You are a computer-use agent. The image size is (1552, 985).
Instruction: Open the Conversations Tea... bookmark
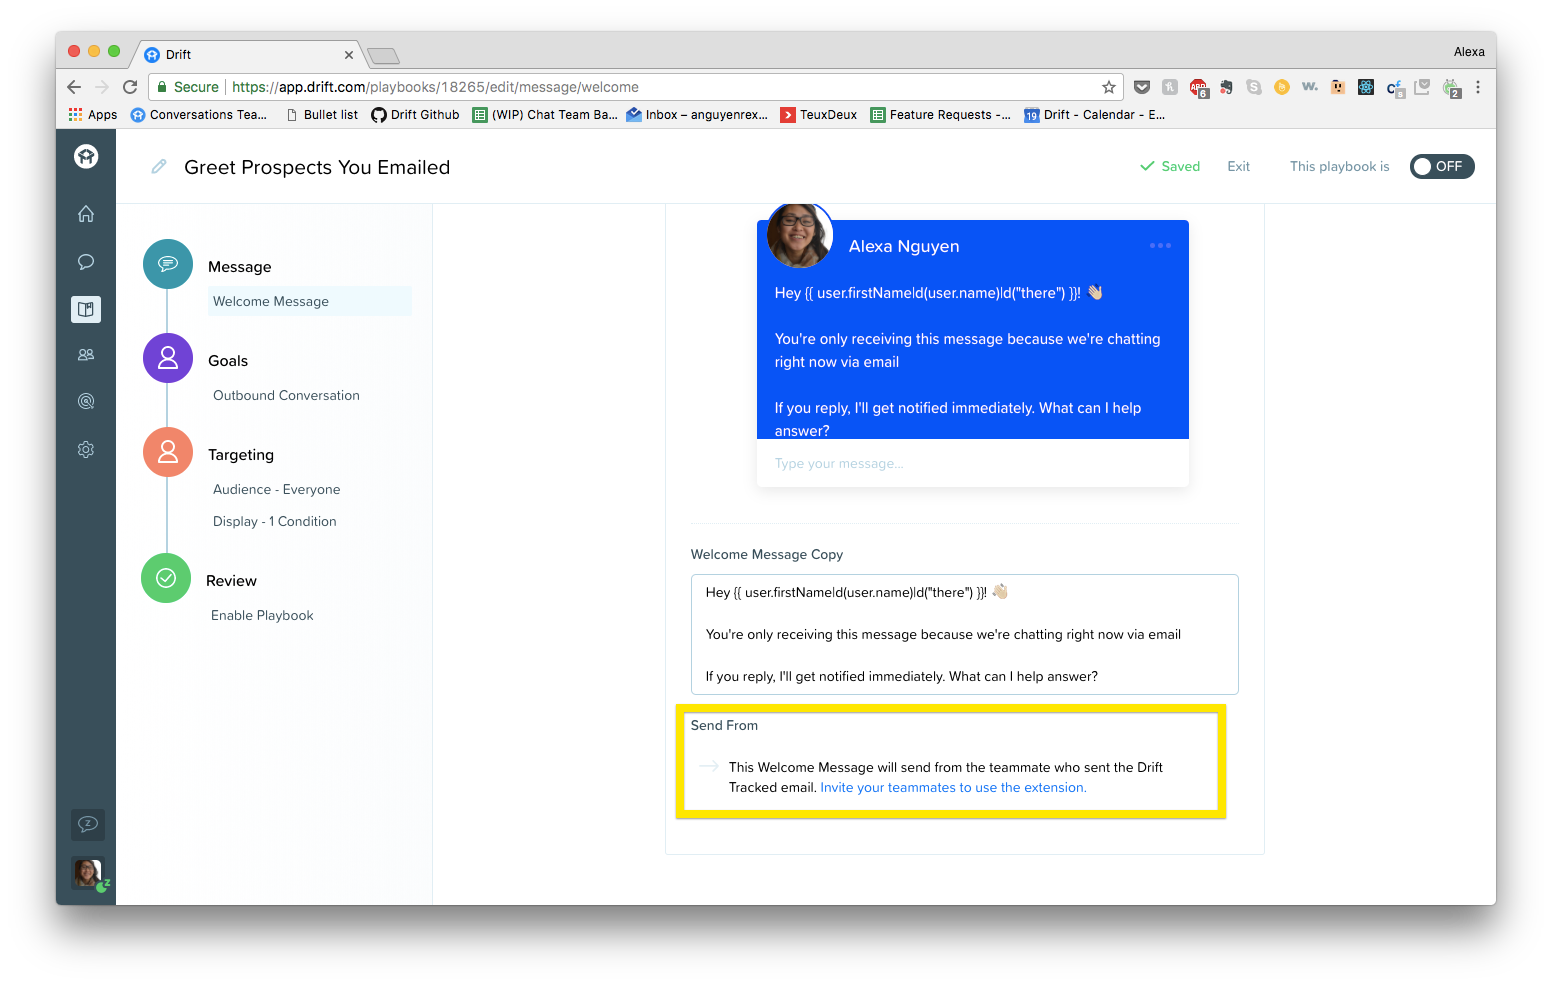[199, 115]
